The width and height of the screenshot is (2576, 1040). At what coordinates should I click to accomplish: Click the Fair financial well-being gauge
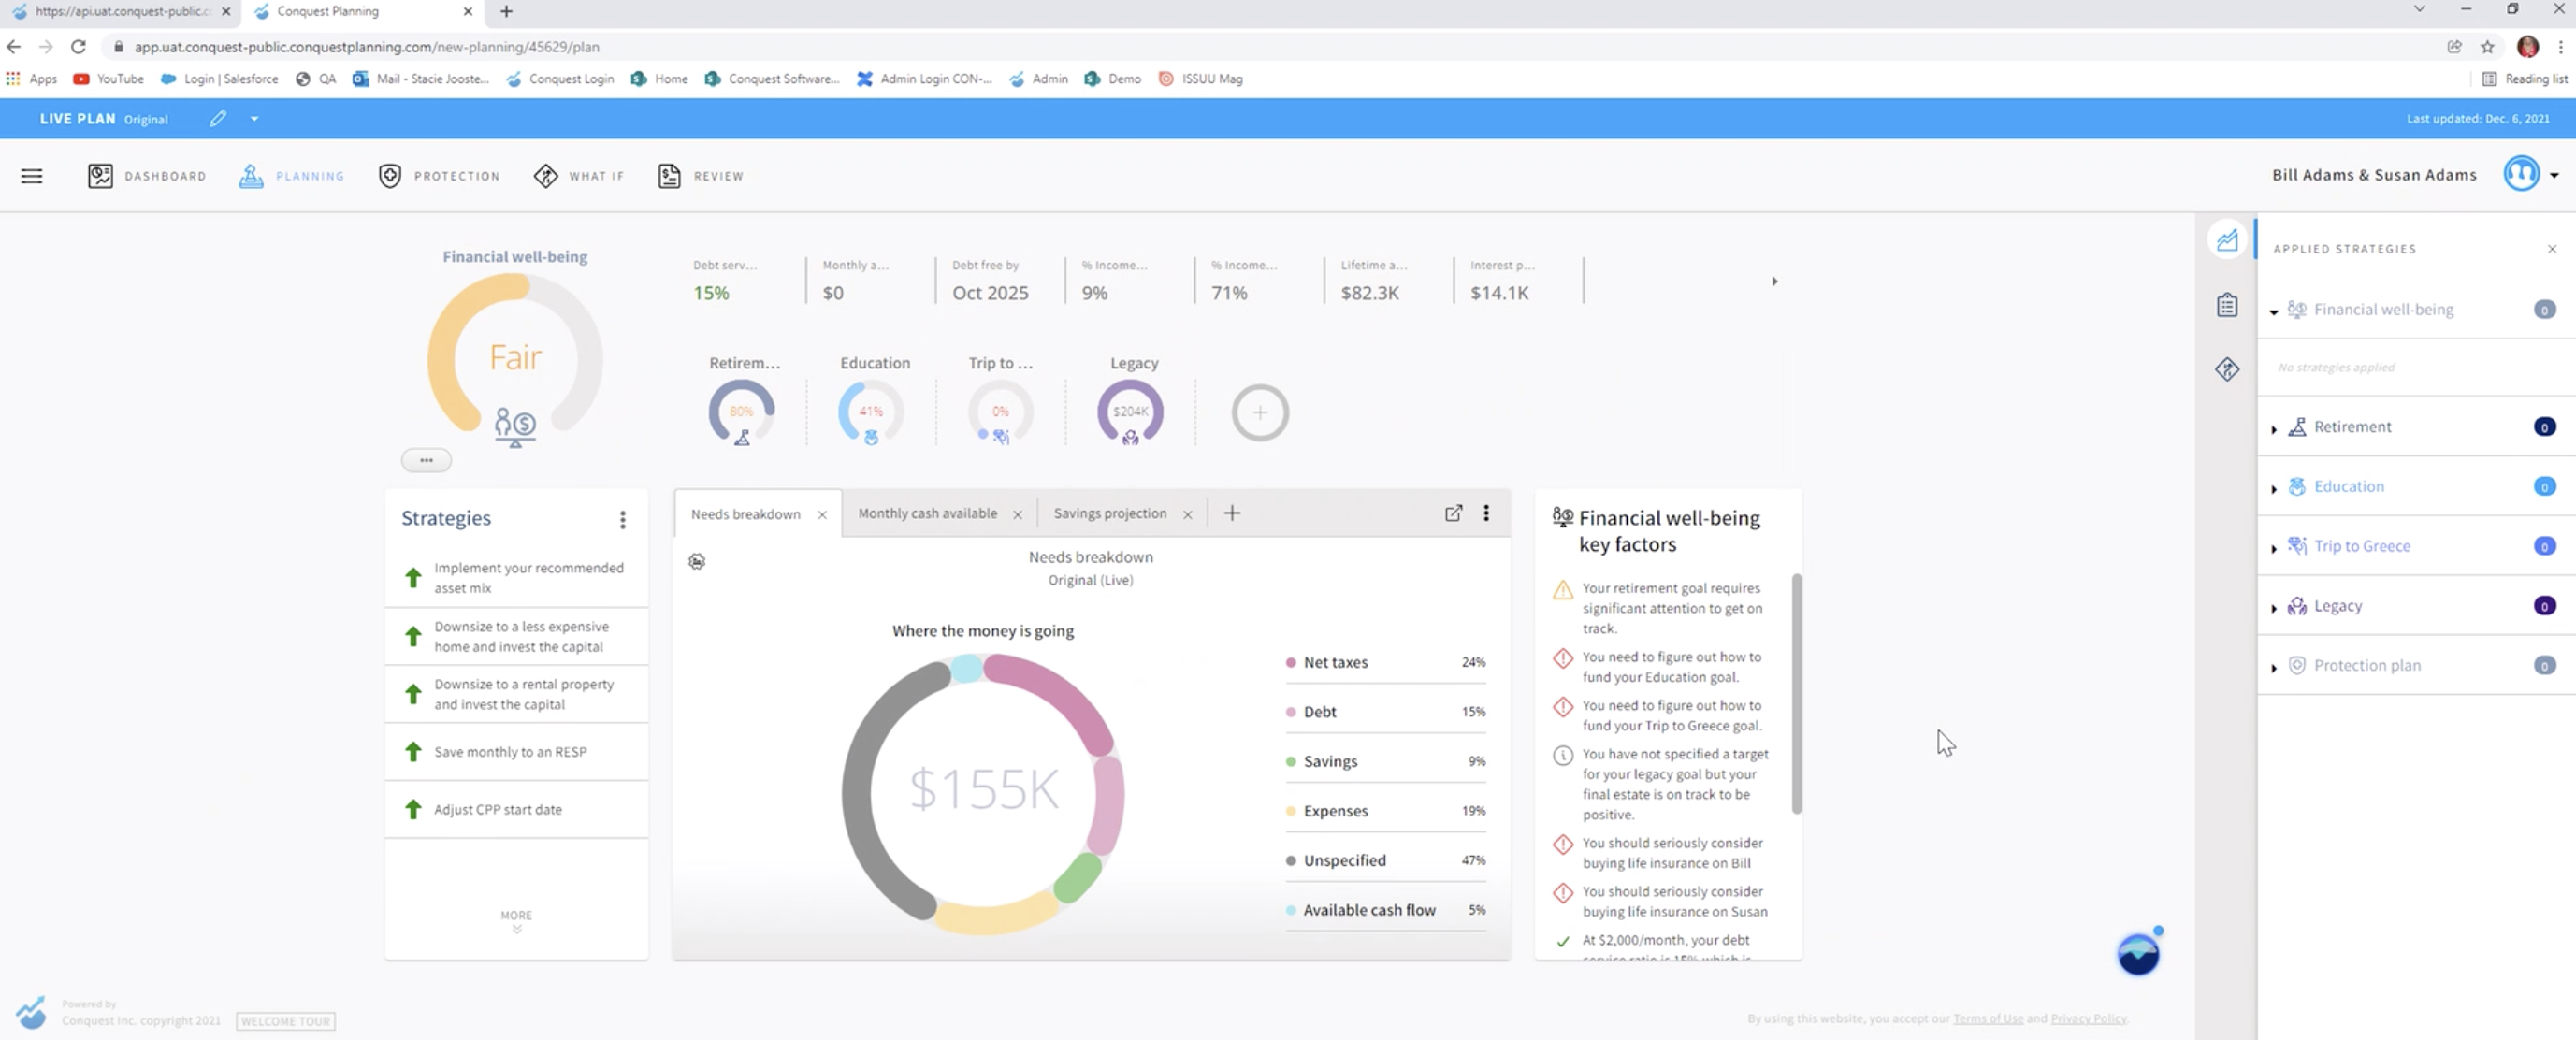coord(515,358)
